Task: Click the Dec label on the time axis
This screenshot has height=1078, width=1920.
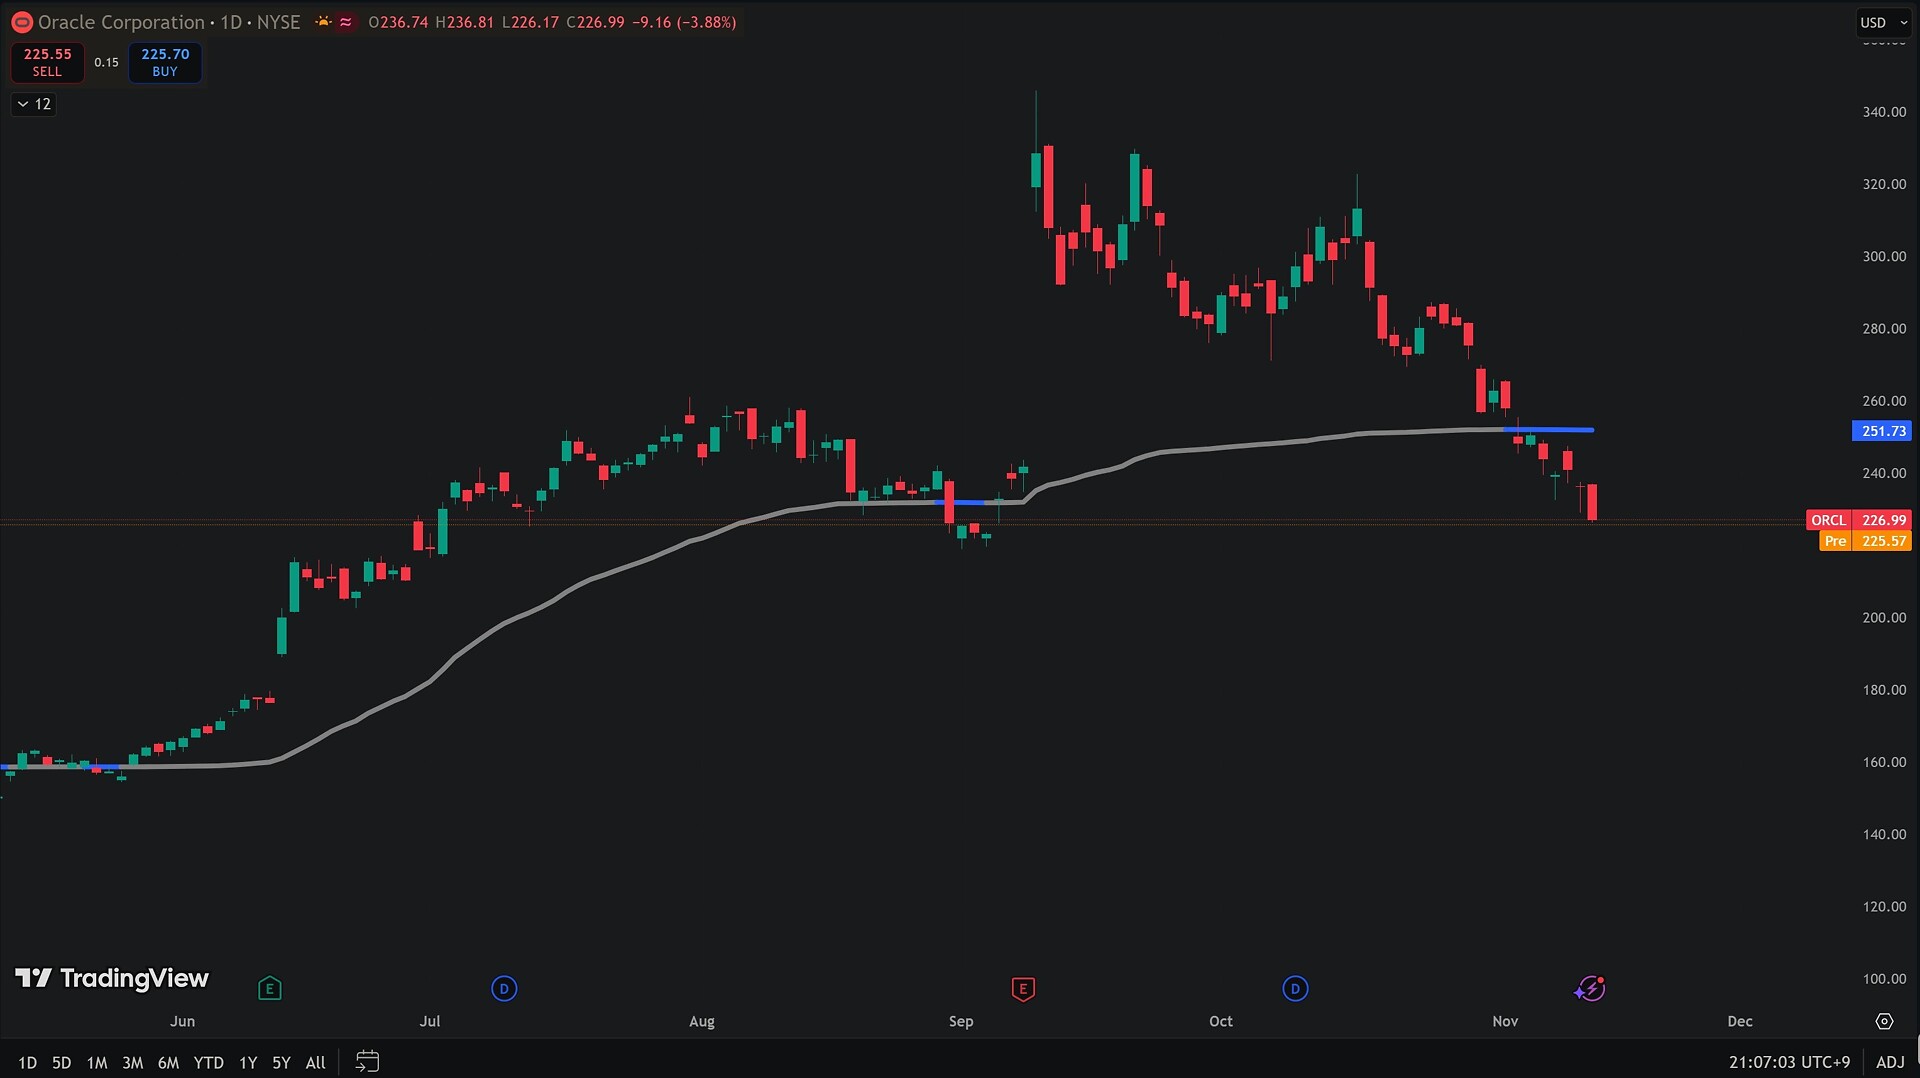Action: tap(1740, 1021)
